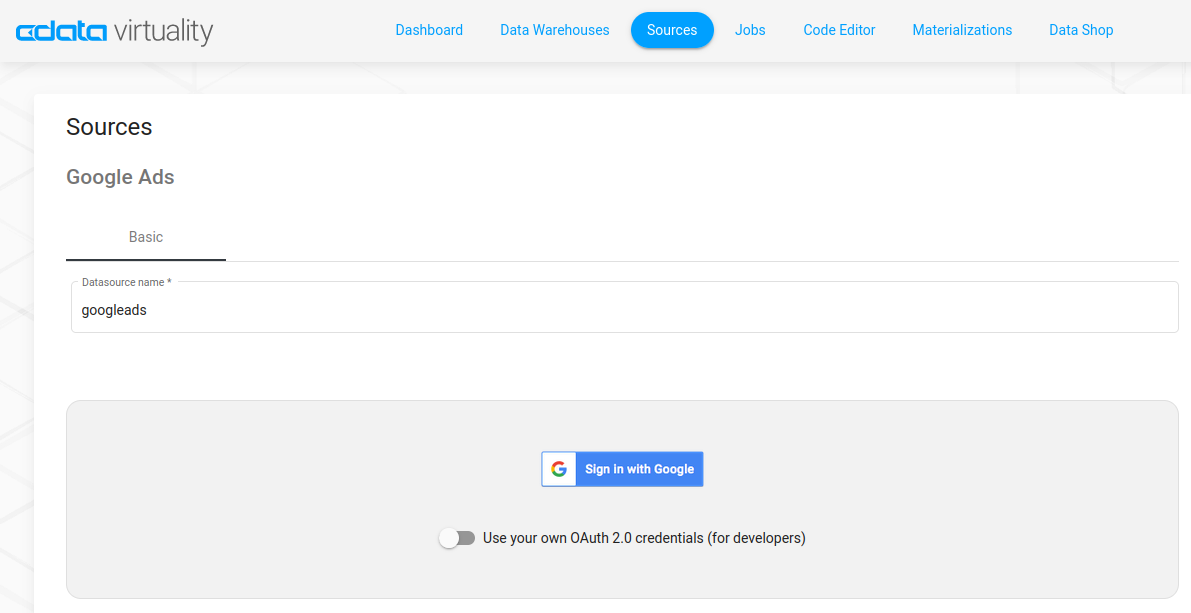The height and width of the screenshot is (613, 1191).
Task: Open the Jobs section
Action: pos(749,30)
